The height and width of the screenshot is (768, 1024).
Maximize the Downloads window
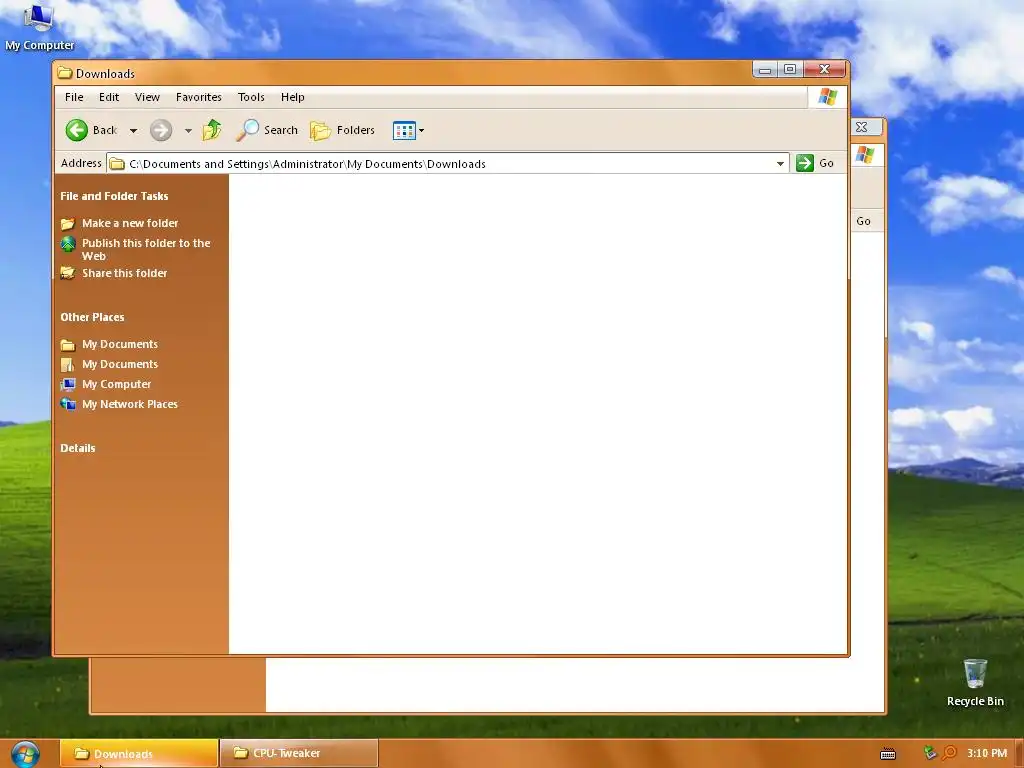pos(790,69)
